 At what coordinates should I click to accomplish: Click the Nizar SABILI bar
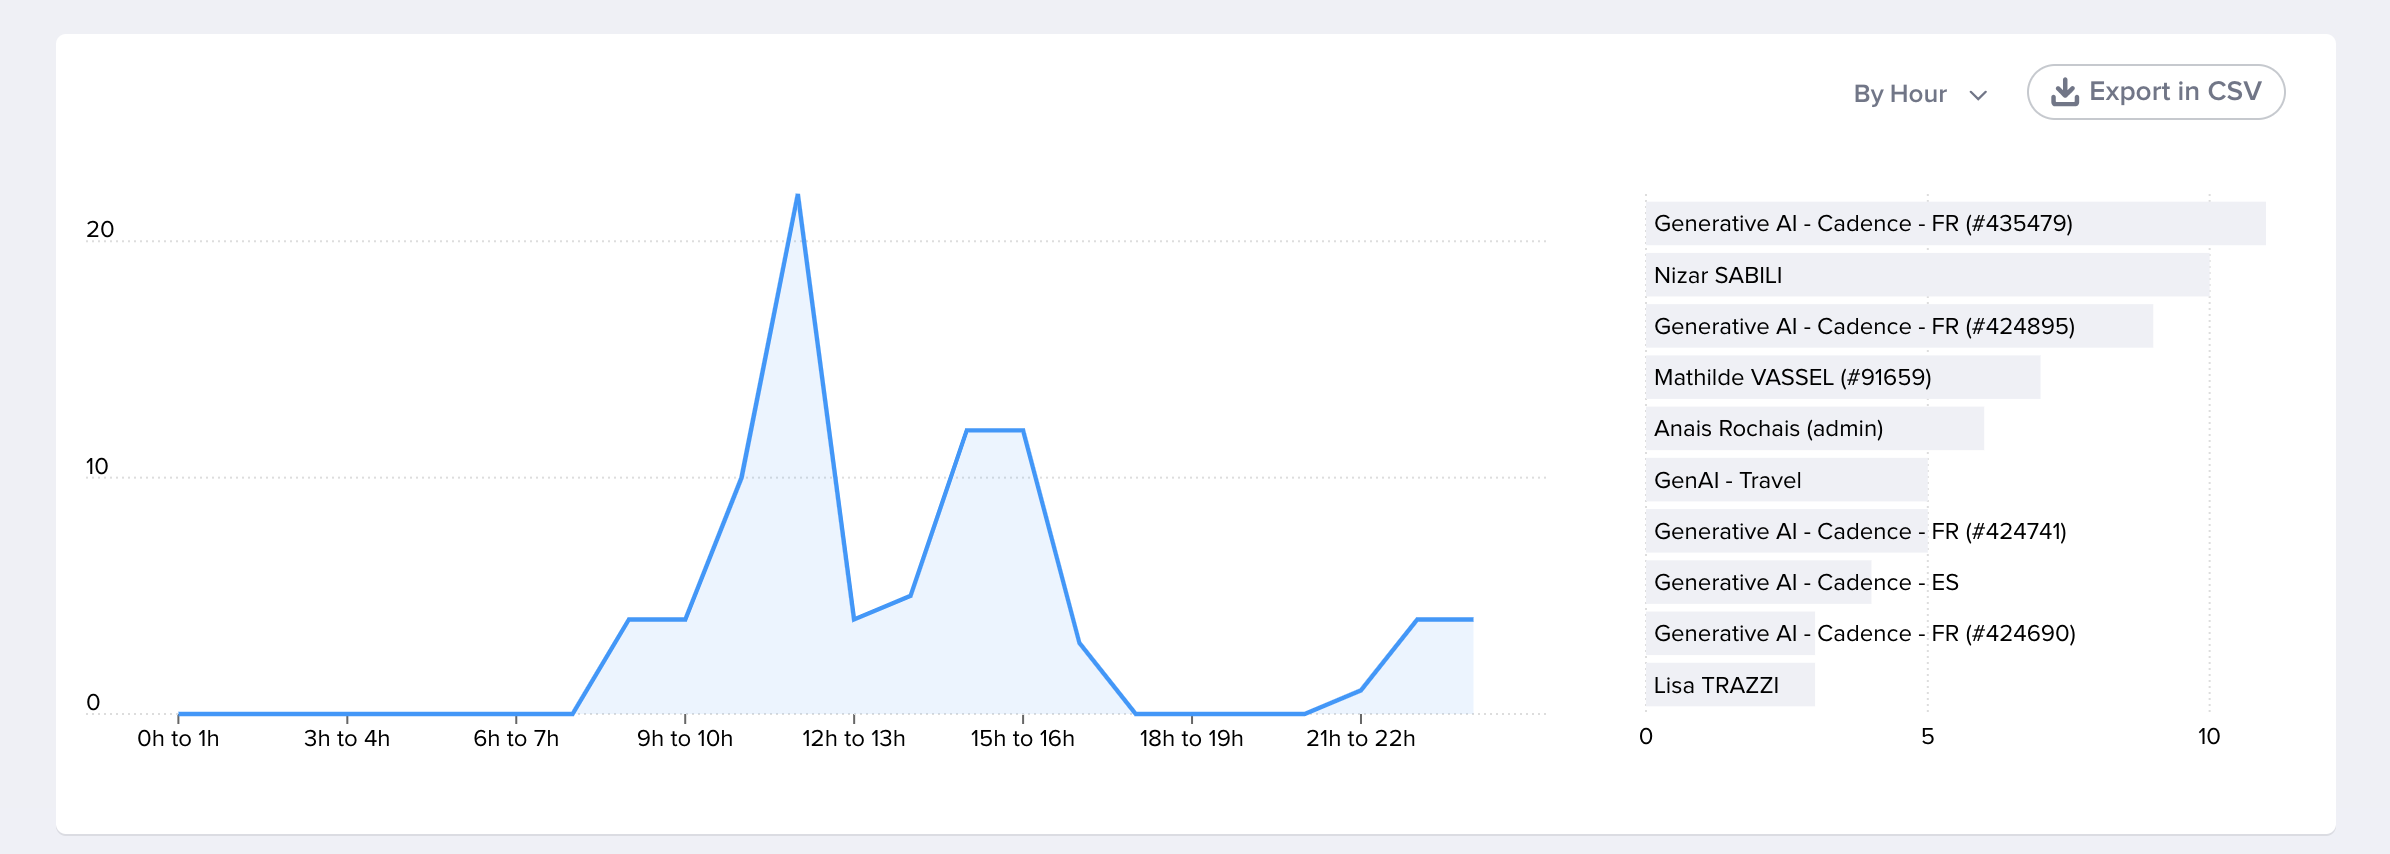1926,275
